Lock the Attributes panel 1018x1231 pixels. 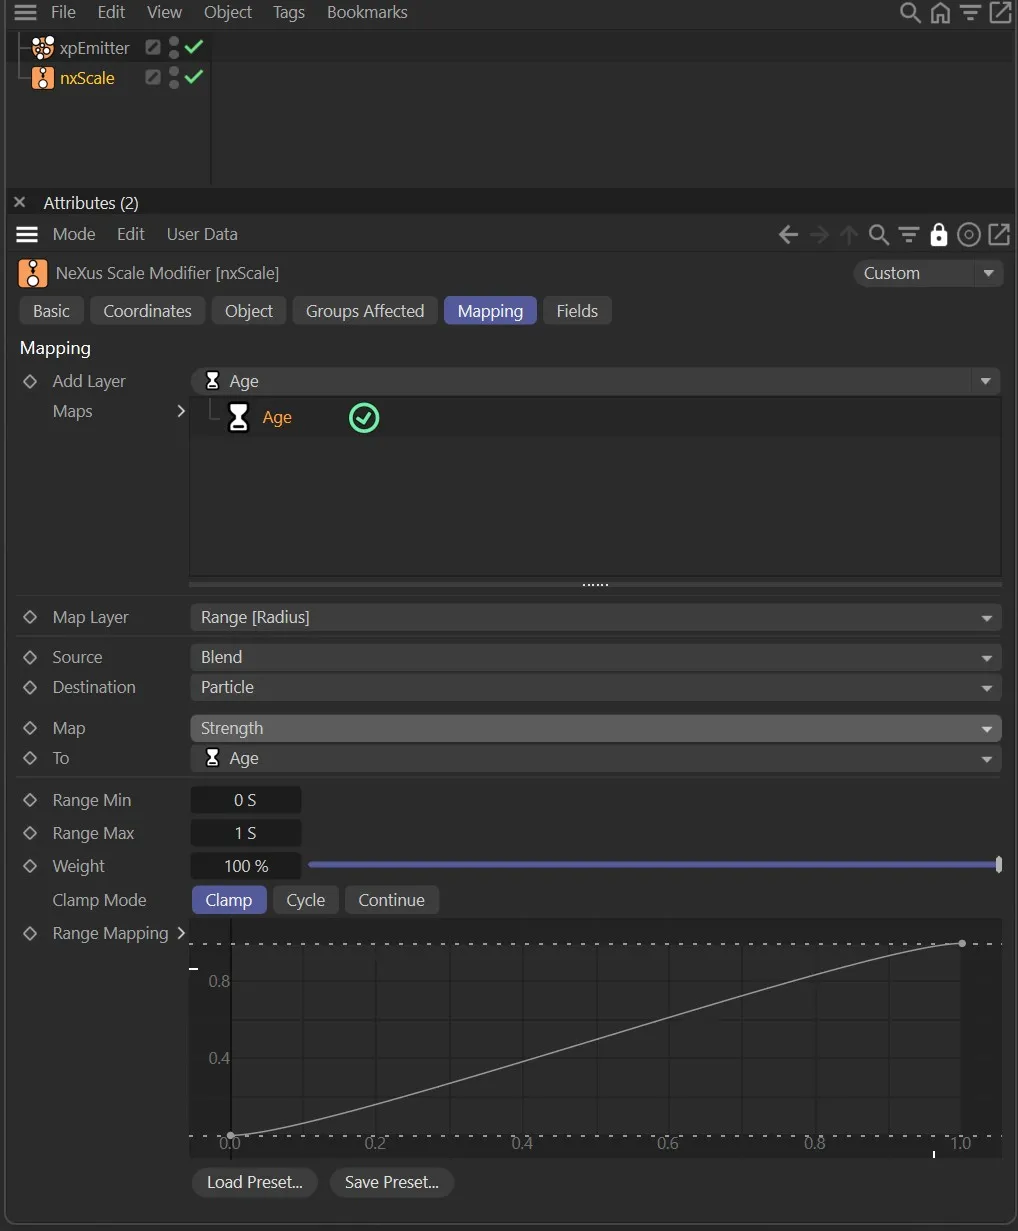point(938,234)
